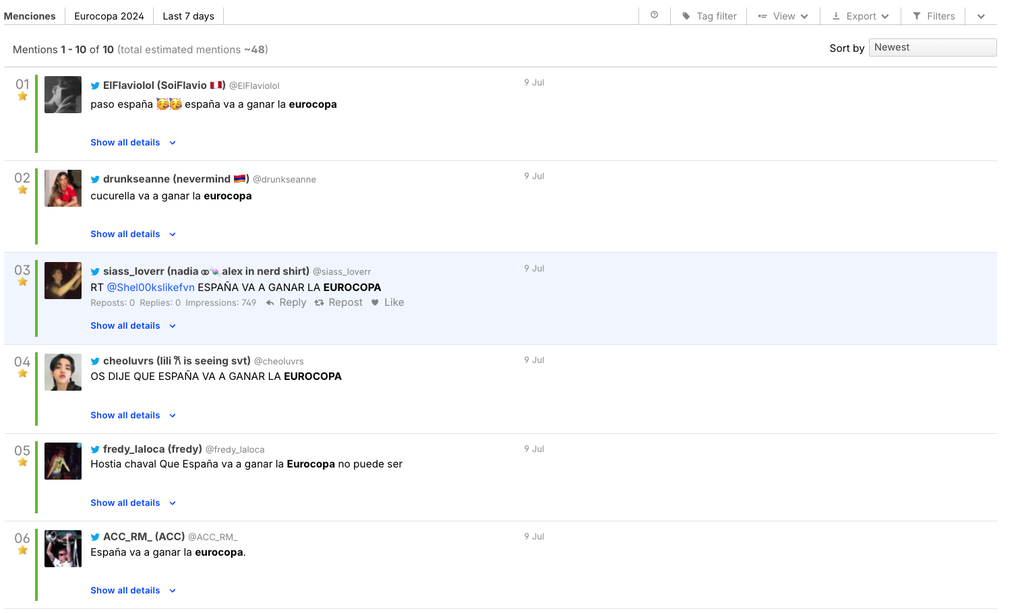The height and width of the screenshot is (613, 1024).
Task: Click Show all details for cheoluvrs
Action: 133,415
